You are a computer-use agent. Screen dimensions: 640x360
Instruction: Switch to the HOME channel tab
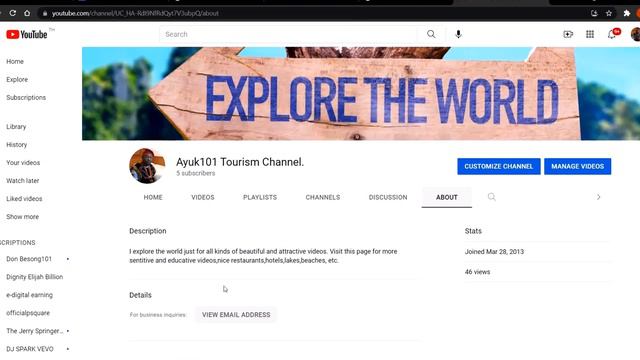coord(153,197)
